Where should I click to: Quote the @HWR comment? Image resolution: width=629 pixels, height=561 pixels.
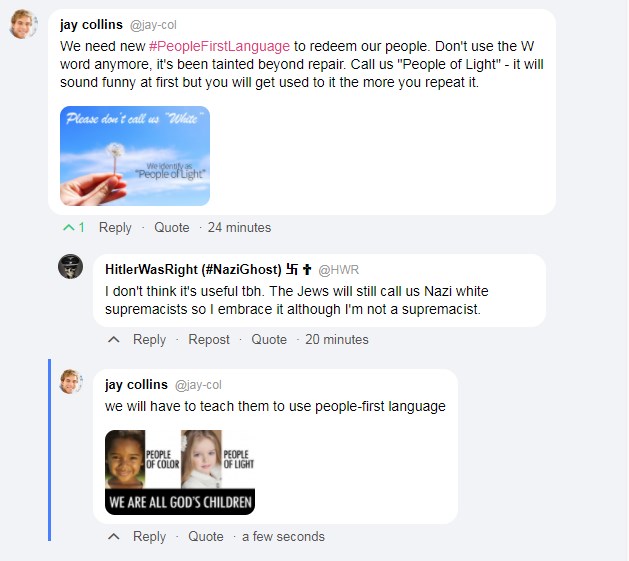point(269,339)
